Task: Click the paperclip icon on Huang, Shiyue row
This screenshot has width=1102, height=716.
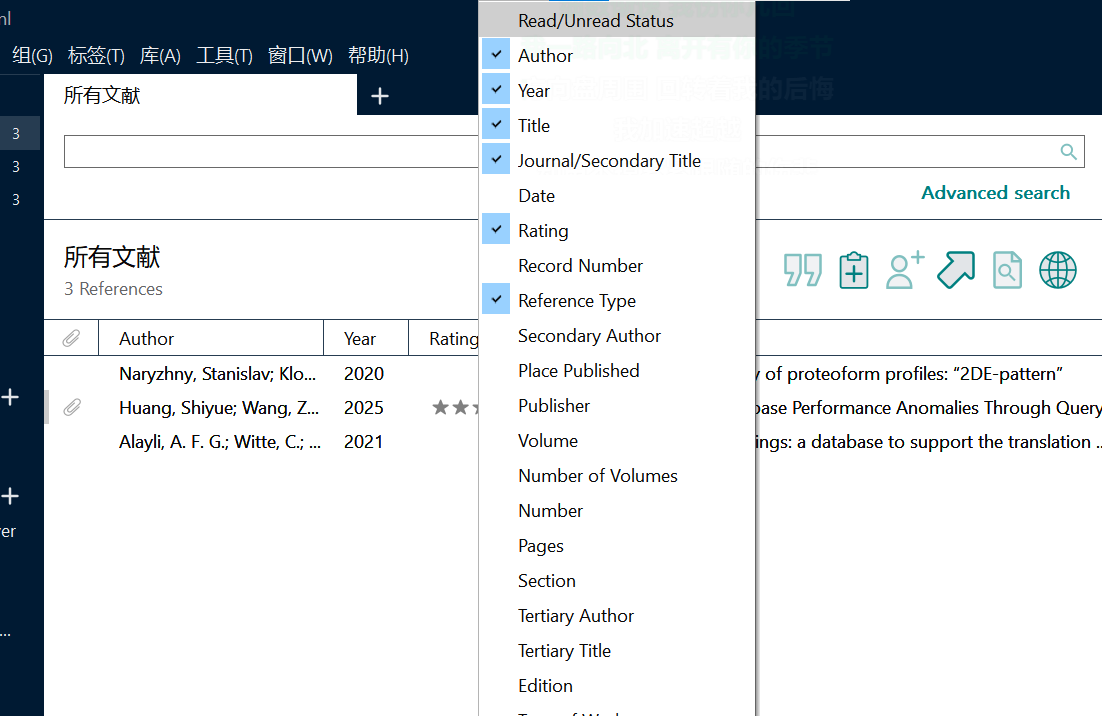Action: 72,408
